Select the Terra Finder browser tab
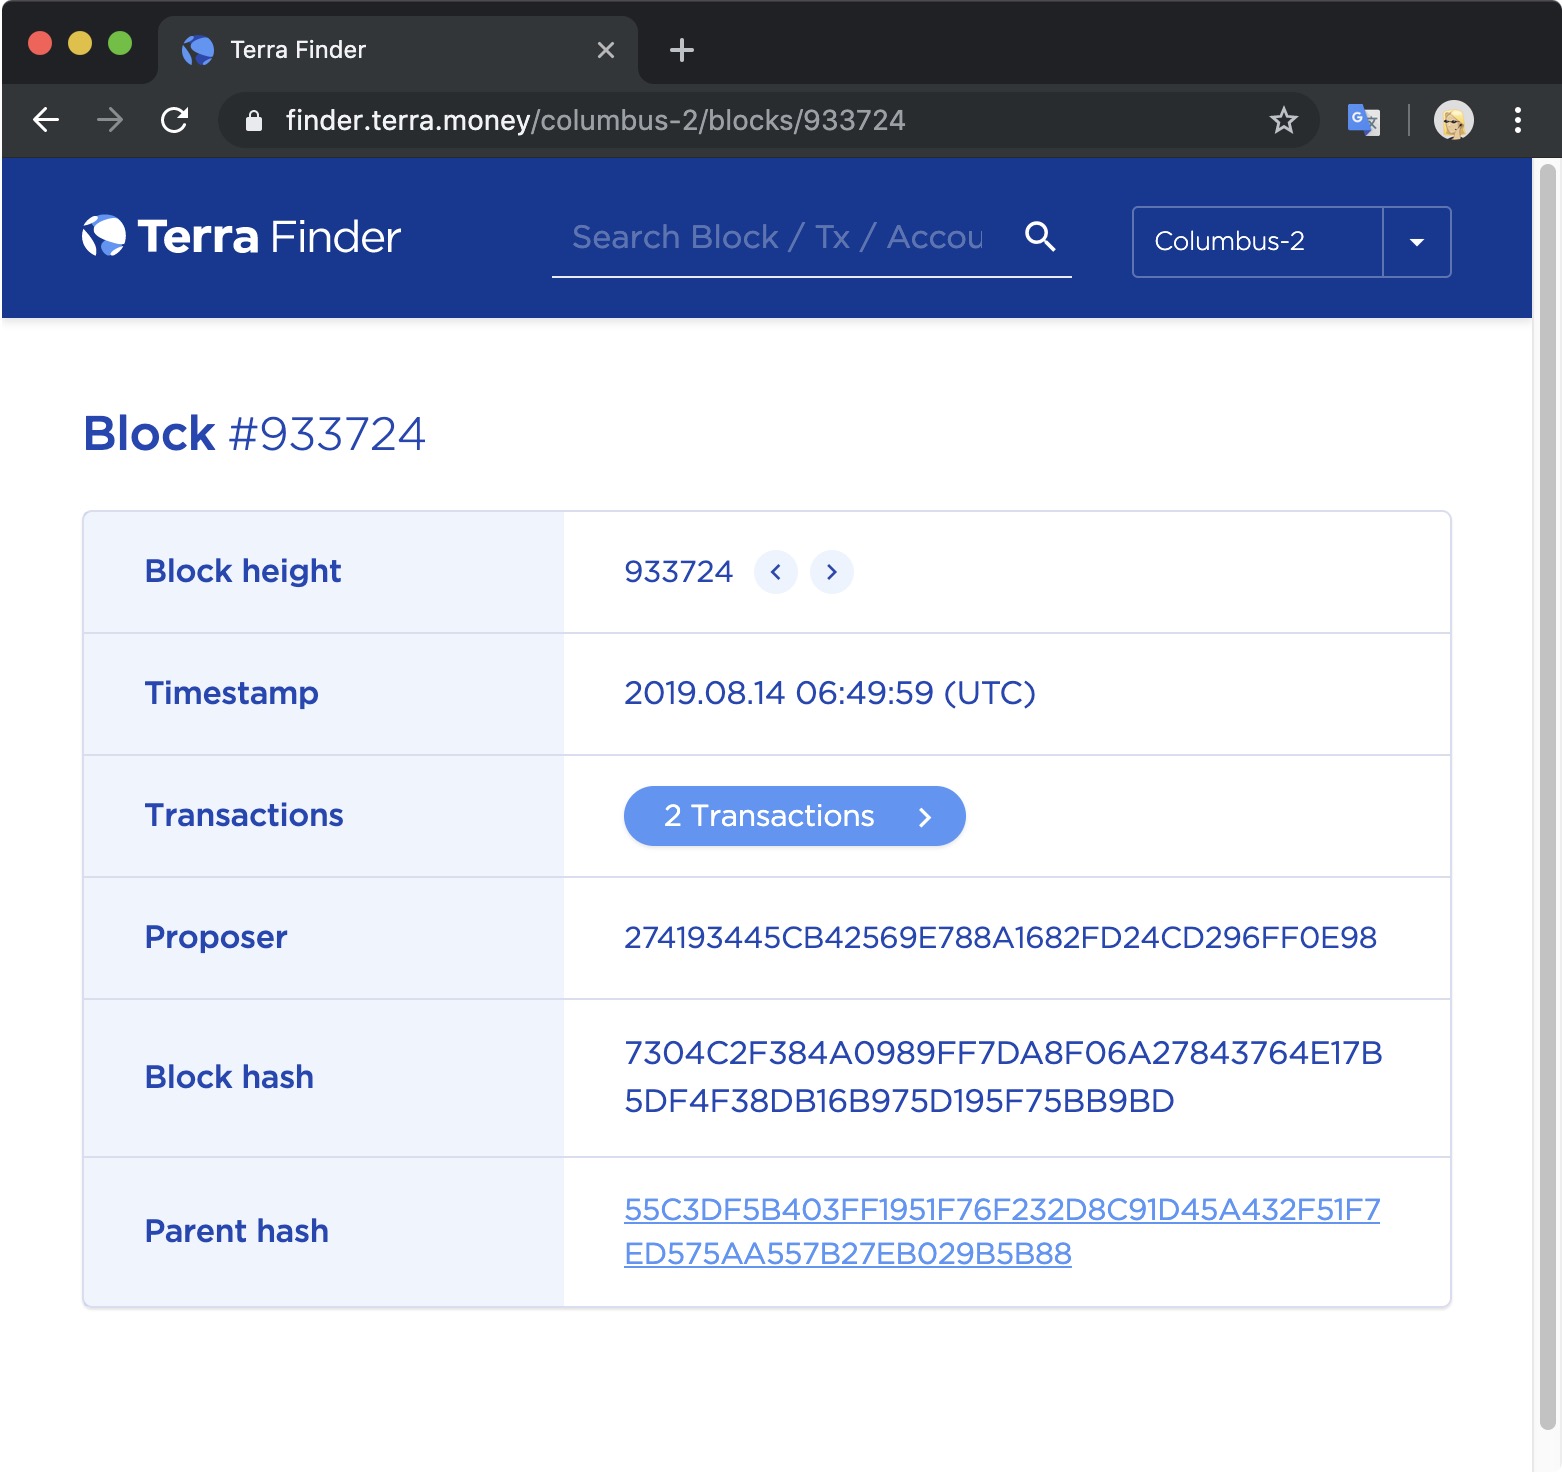This screenshot has height=1474, width=1562. [397, 50]
